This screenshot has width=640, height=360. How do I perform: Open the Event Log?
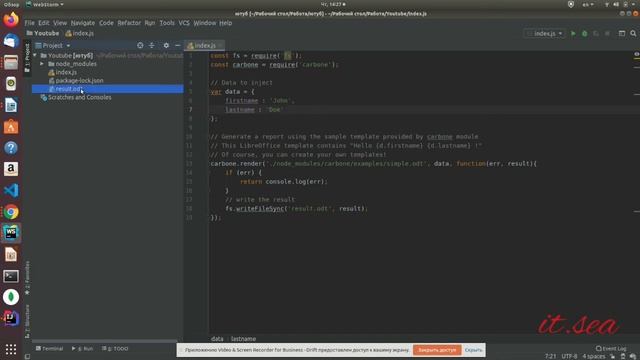tap(611, 349)
